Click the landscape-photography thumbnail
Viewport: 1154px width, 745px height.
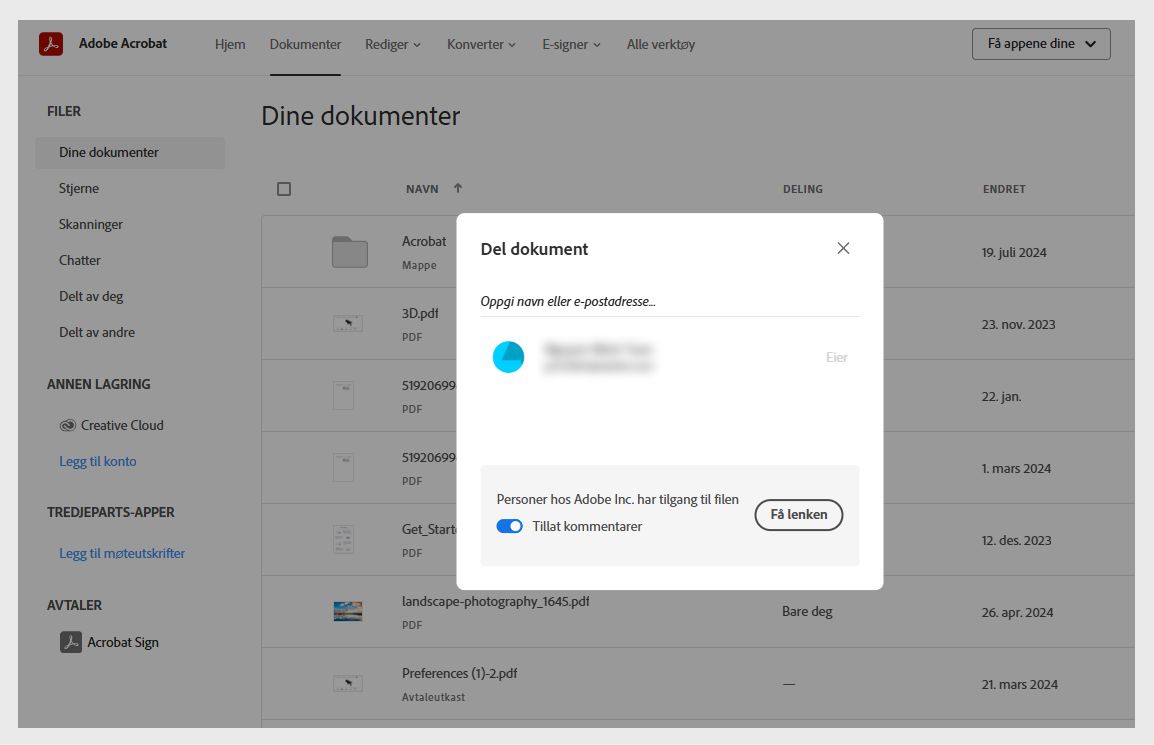click(347, 611)
